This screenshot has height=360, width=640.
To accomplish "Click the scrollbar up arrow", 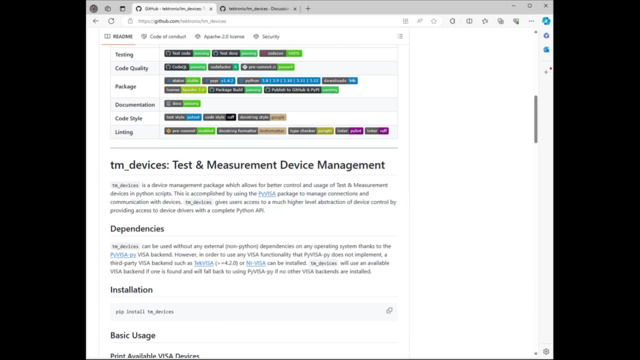I will click(536, 32).
